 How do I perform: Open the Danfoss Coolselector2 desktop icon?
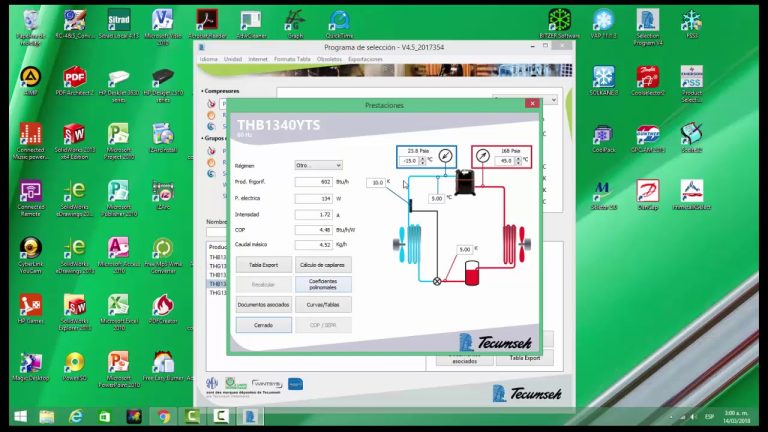point(648,81)
